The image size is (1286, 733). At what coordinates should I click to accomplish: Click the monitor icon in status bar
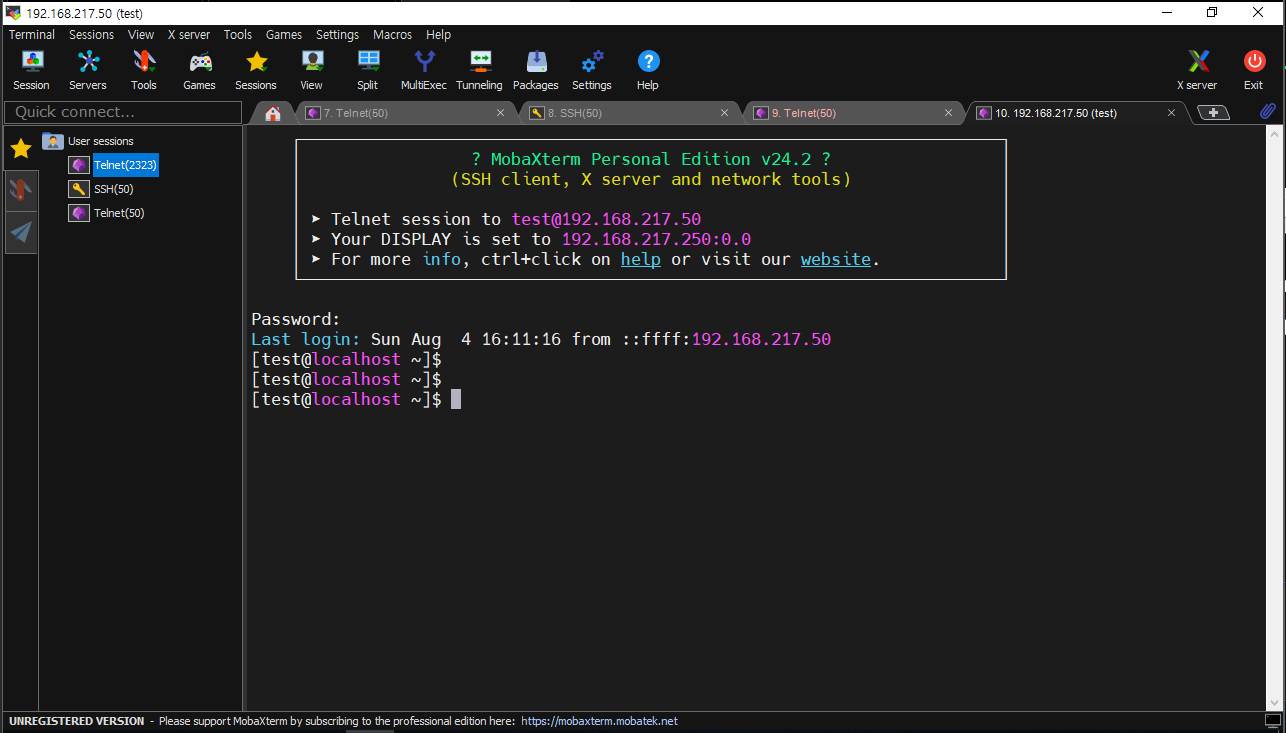point(1272,721)
